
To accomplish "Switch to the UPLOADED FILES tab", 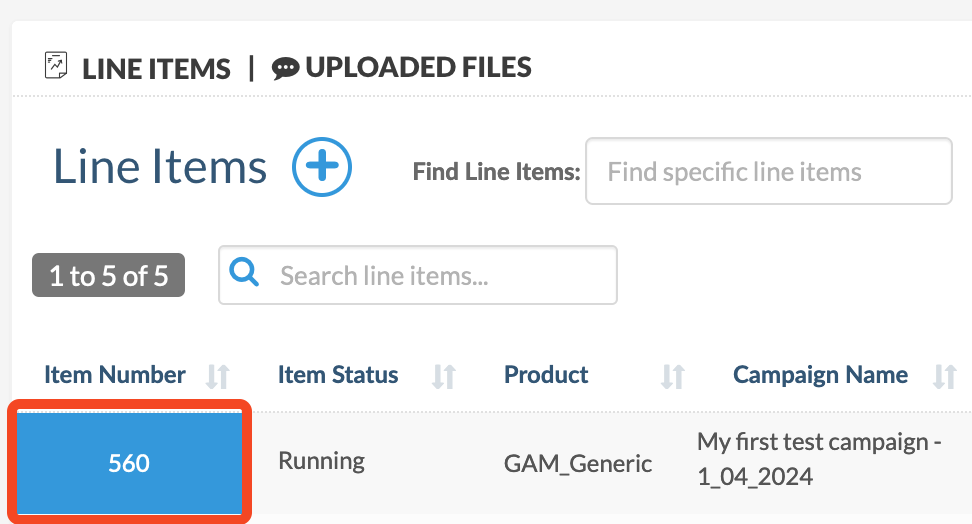I will 418,68.
